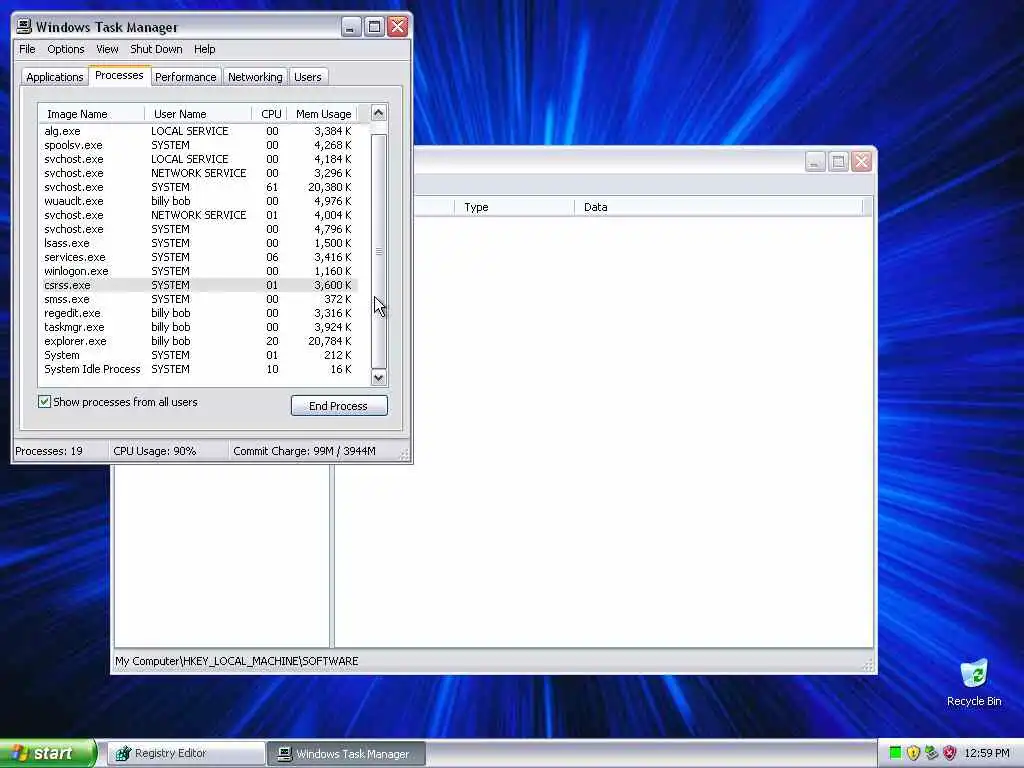Screen dimensions: 1024x768
Task: Open the Help menu
Action: (x=204, y=49)
